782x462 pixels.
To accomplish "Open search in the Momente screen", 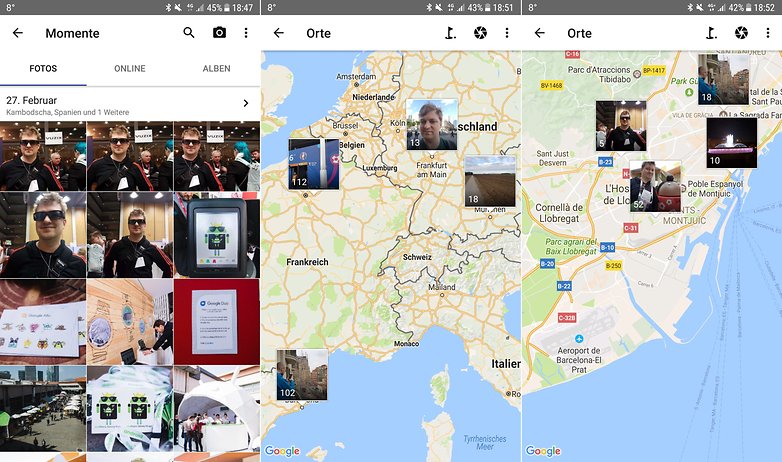I will pos(189,33).
